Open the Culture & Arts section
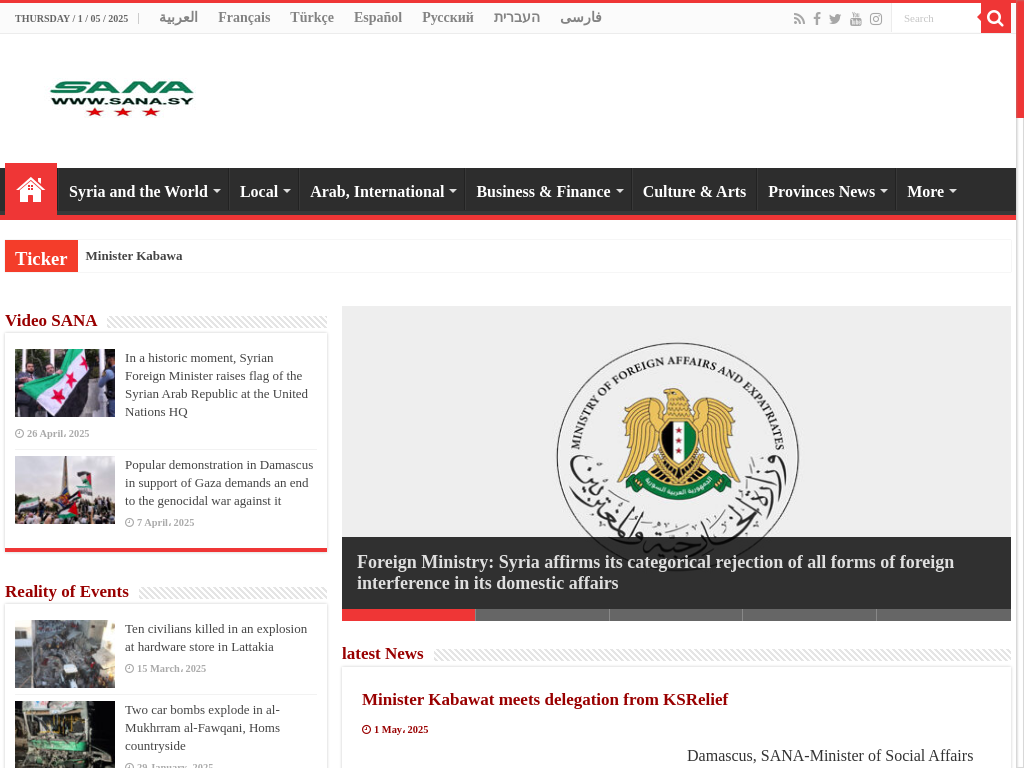1024x768 pixels. (x=694, y=191)
